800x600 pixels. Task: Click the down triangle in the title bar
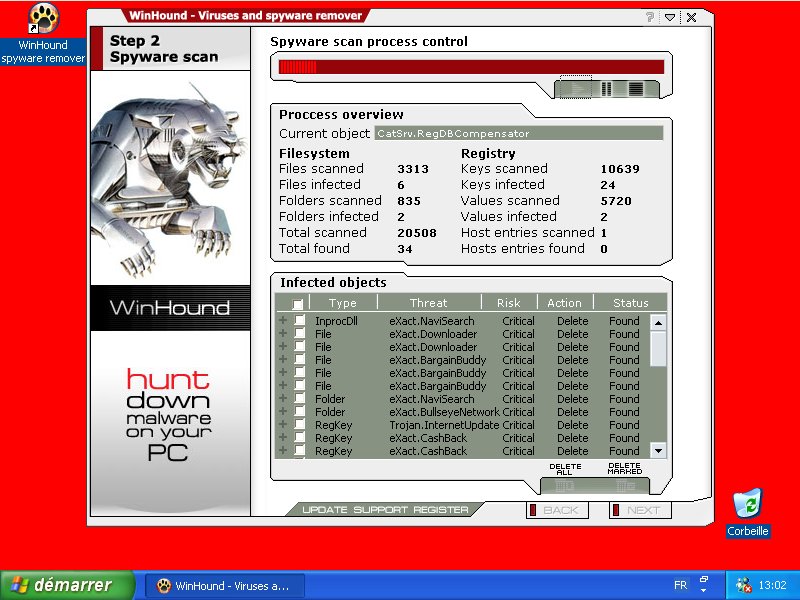[670, 17]
